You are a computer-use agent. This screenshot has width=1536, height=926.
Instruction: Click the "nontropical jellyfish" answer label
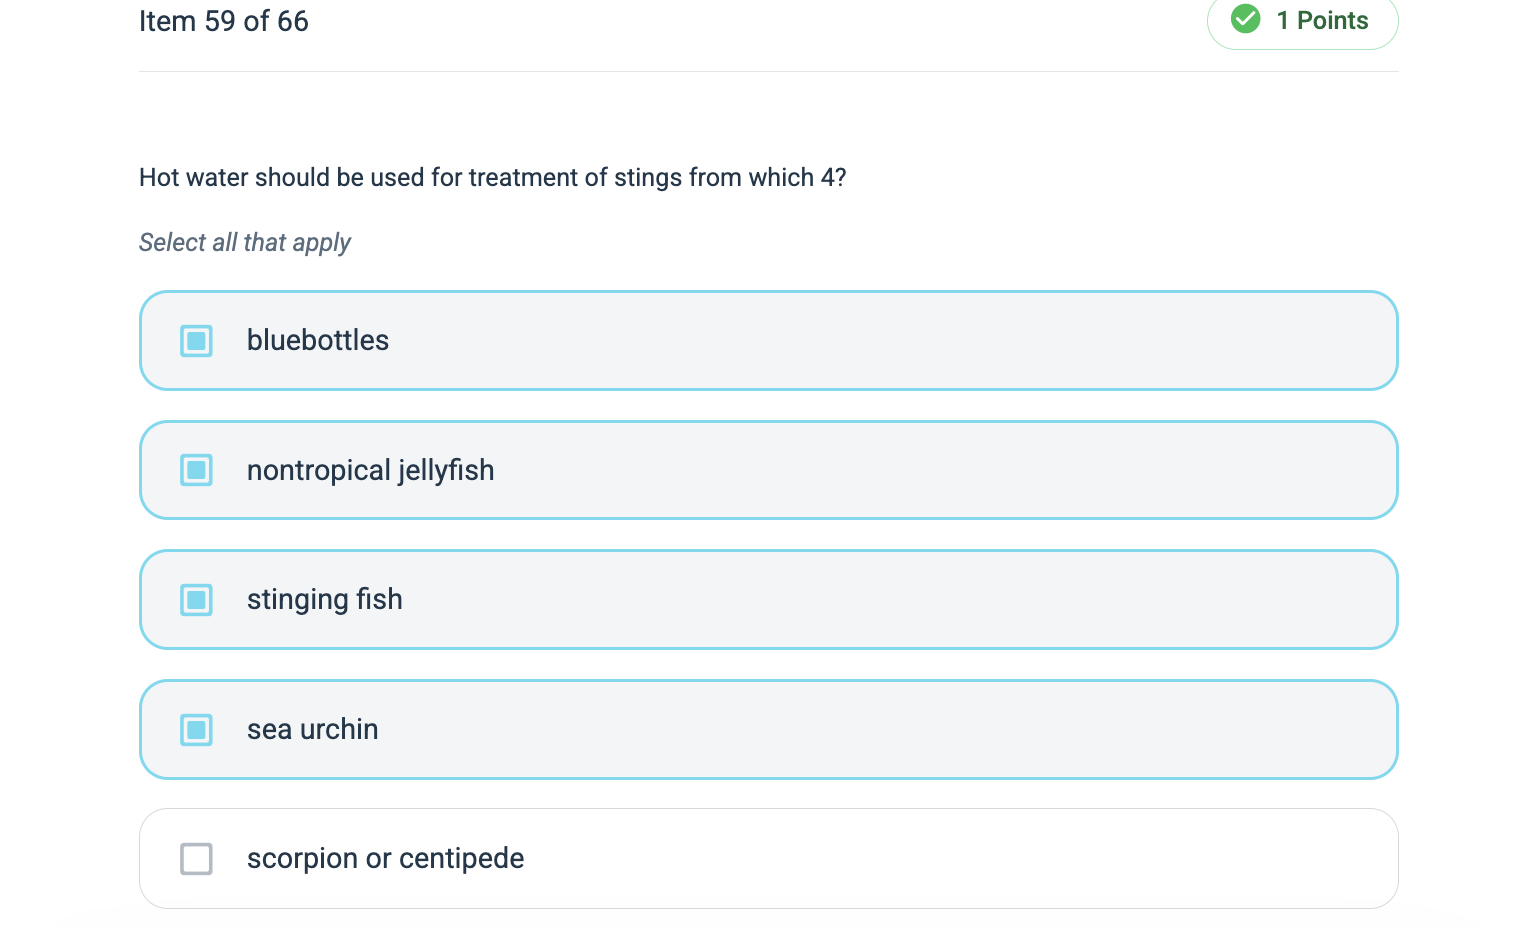point(370,470)
